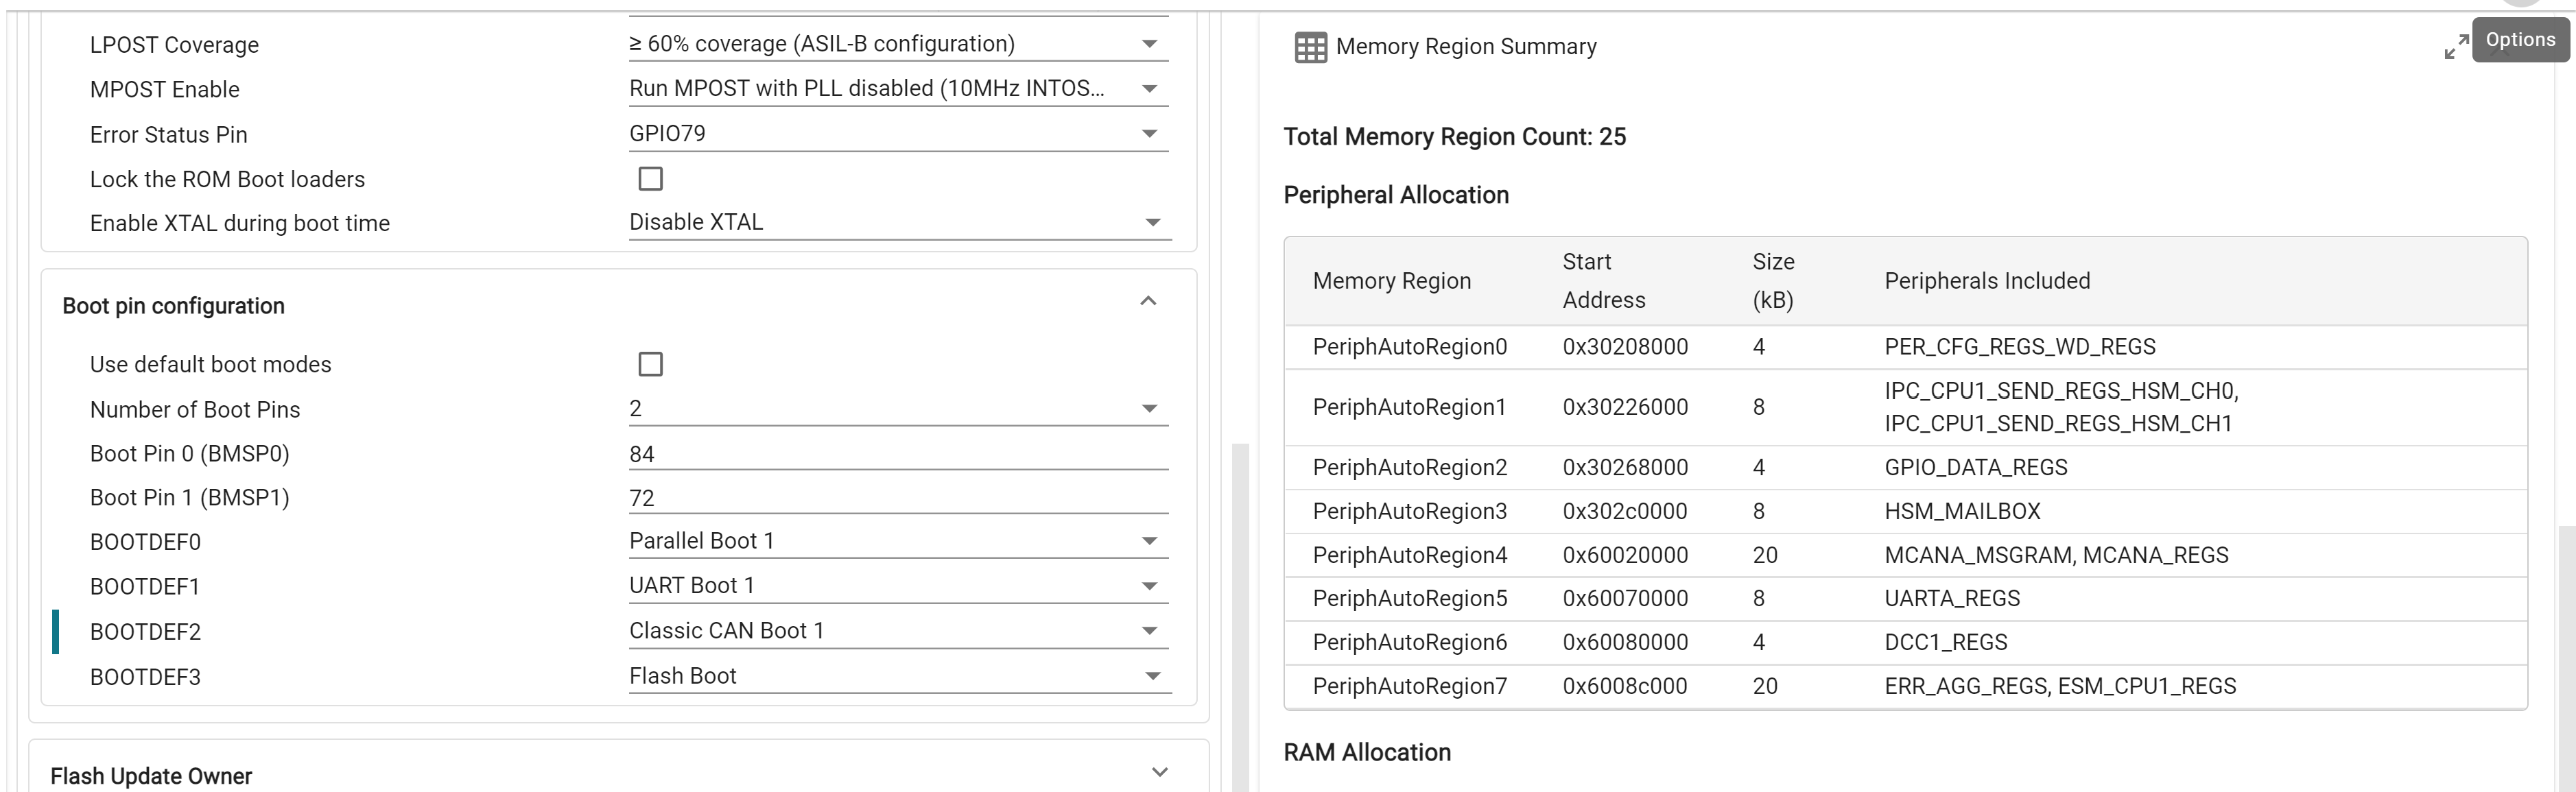Click the blue modified indicator beside BOOTDEF2
The height and width of the screenshot is (792, 2576).
pyautogui.click(x=57, y=631)
